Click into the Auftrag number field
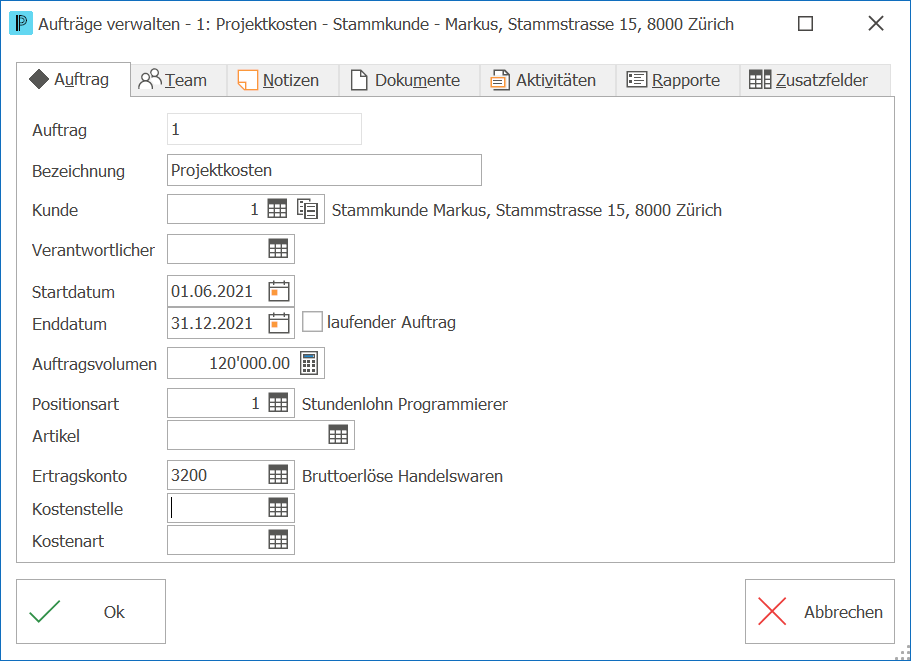Image resolution: width=911 pixels, height=661 pixels. pyautogui.click(x=264, y=129)
